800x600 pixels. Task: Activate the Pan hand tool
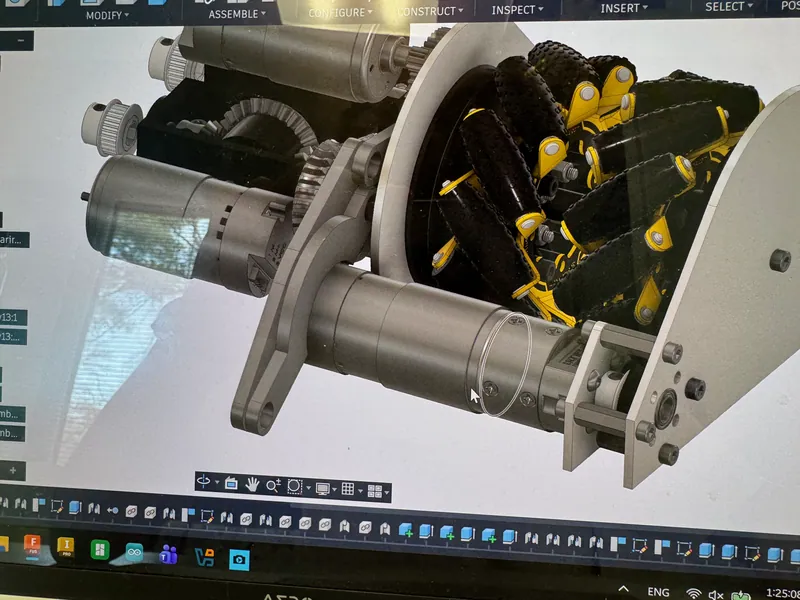pos(252,484)
